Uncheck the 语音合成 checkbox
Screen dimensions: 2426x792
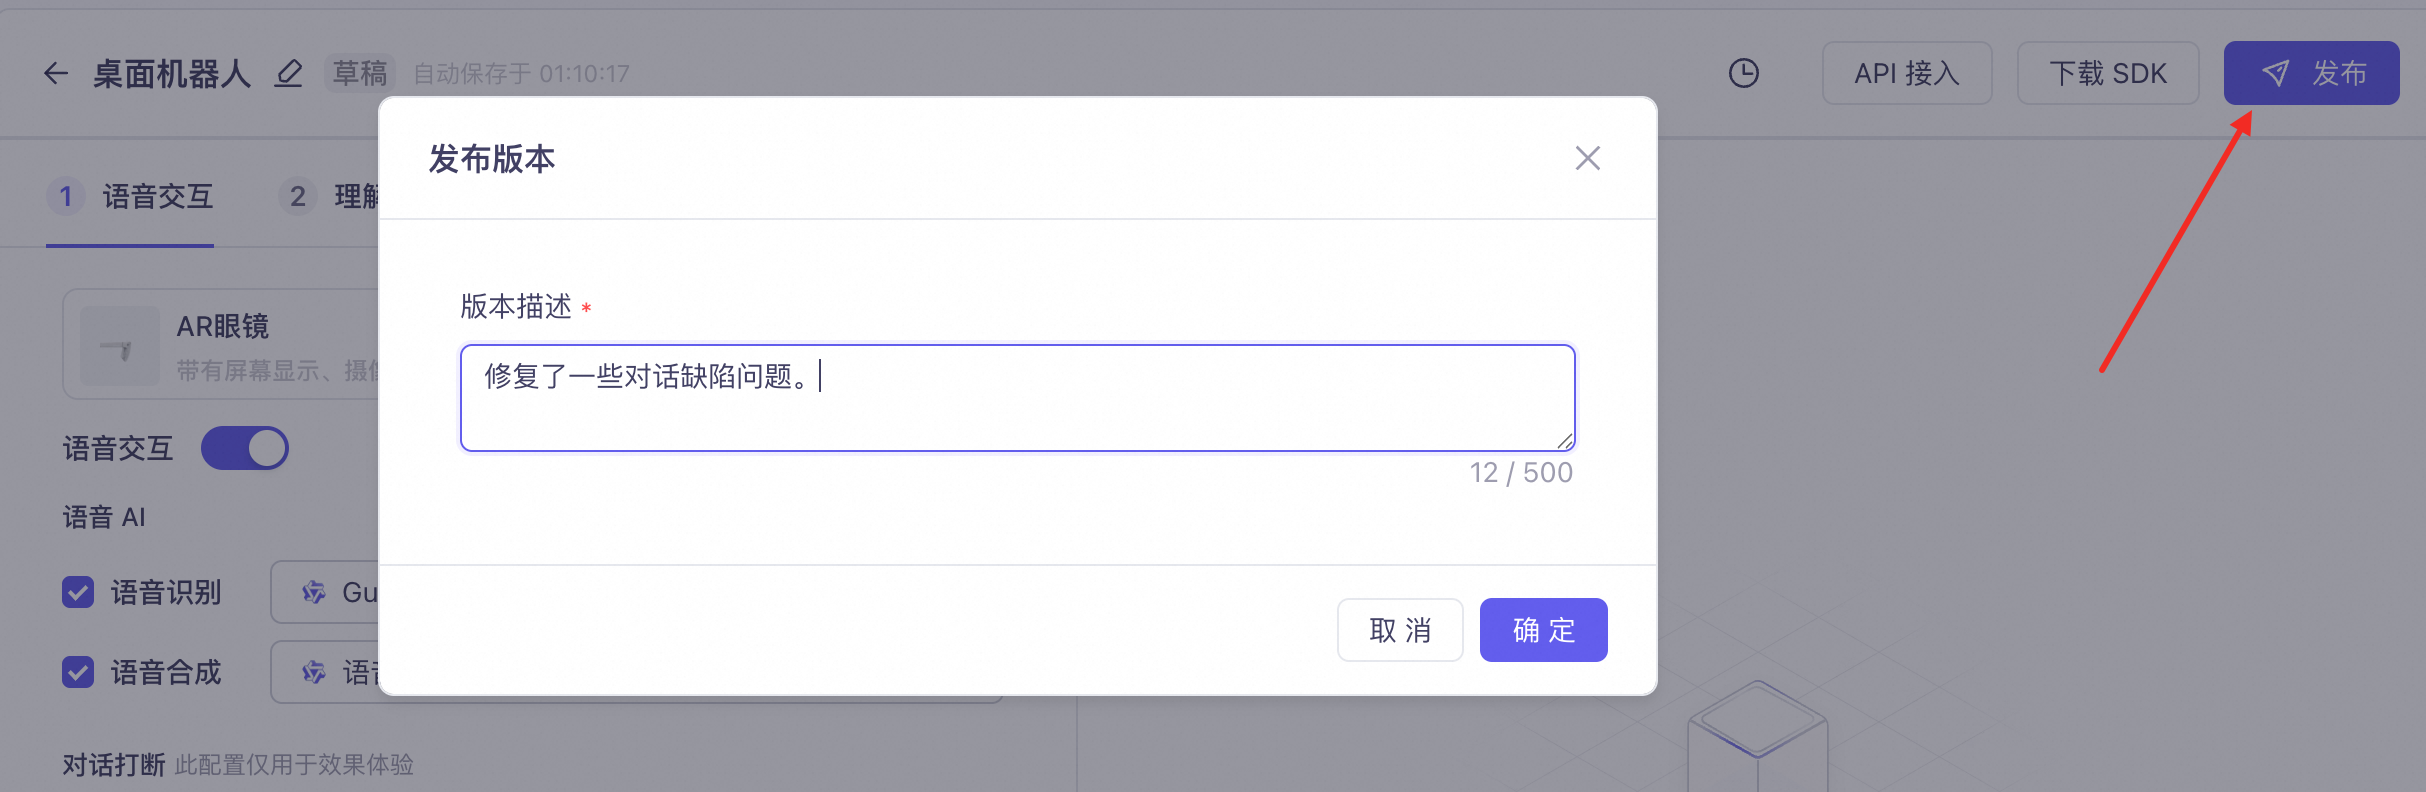tap(78, 672)
